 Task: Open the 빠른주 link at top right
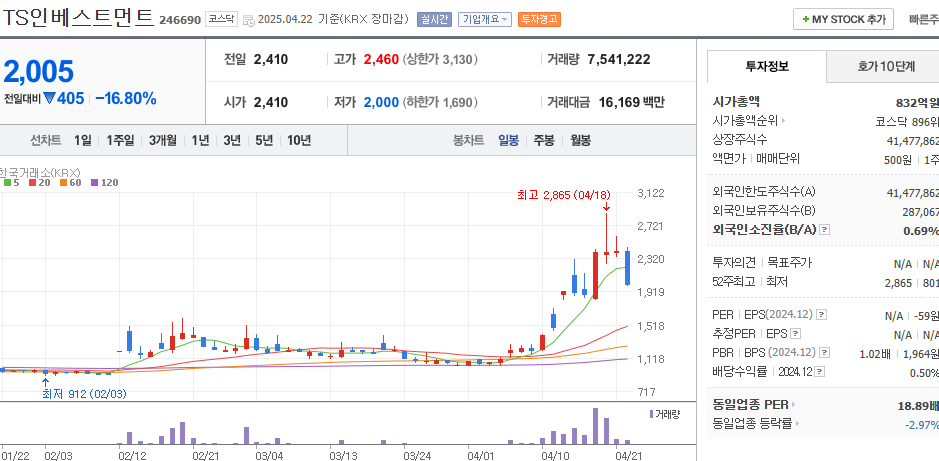point(923,19)
